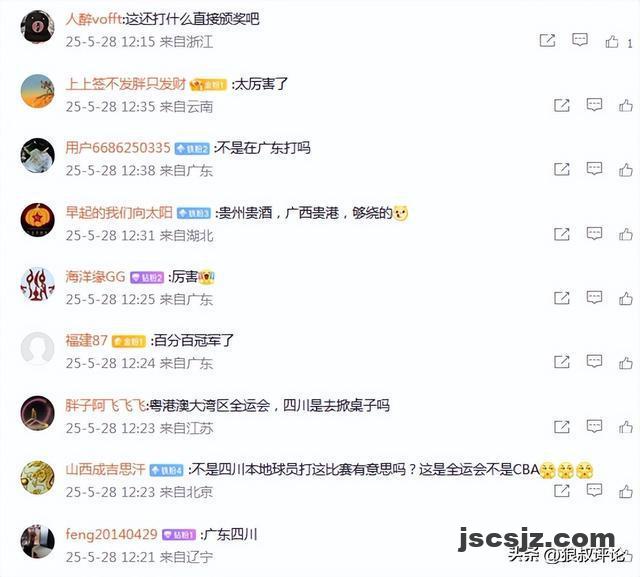The height and width of the screenshot is (577, 640).
Task: Like the comment by 人醉vofft
Action: point(612,41)
